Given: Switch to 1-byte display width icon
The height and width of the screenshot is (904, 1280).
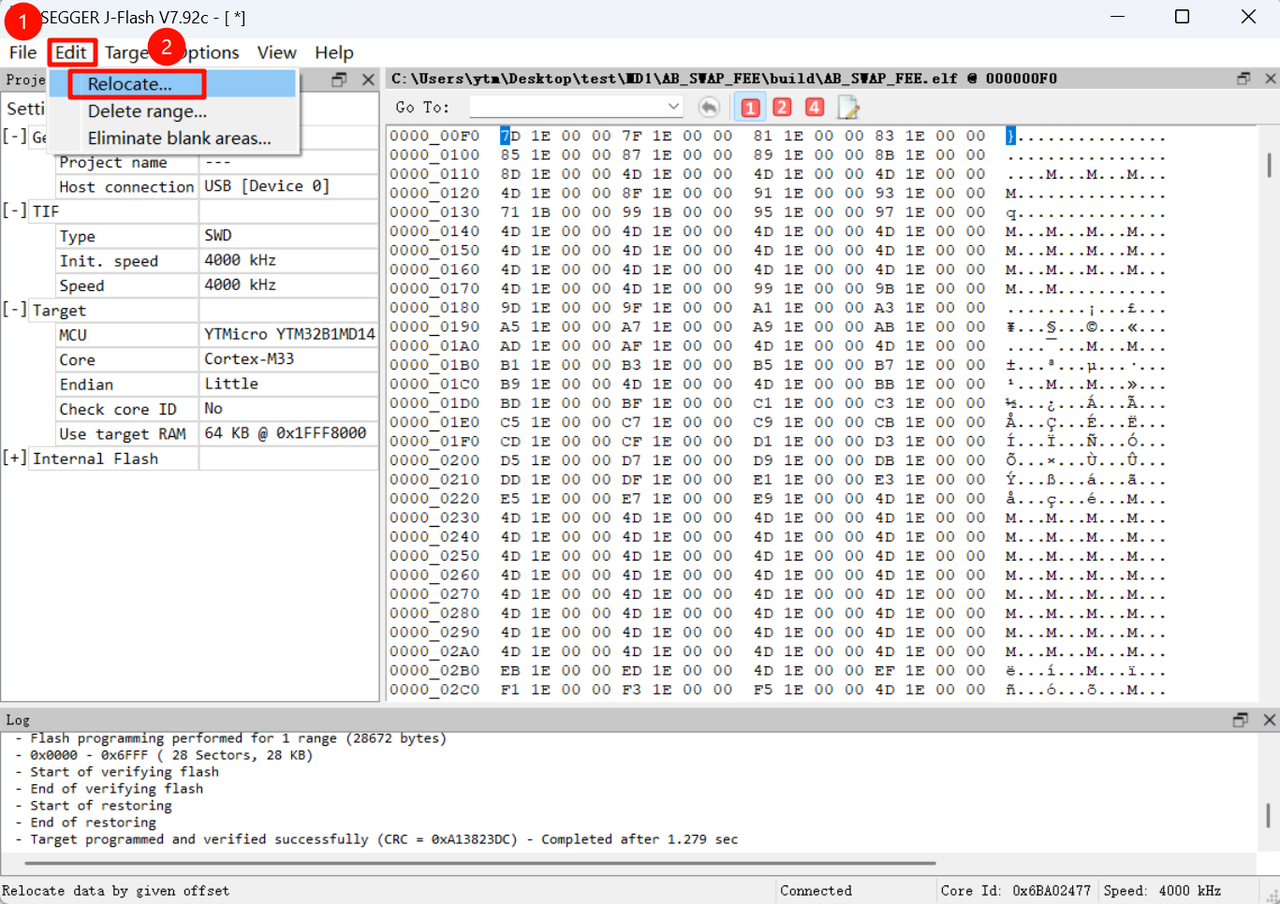Looking at the screenshot, I should click(x=750, y=107).
